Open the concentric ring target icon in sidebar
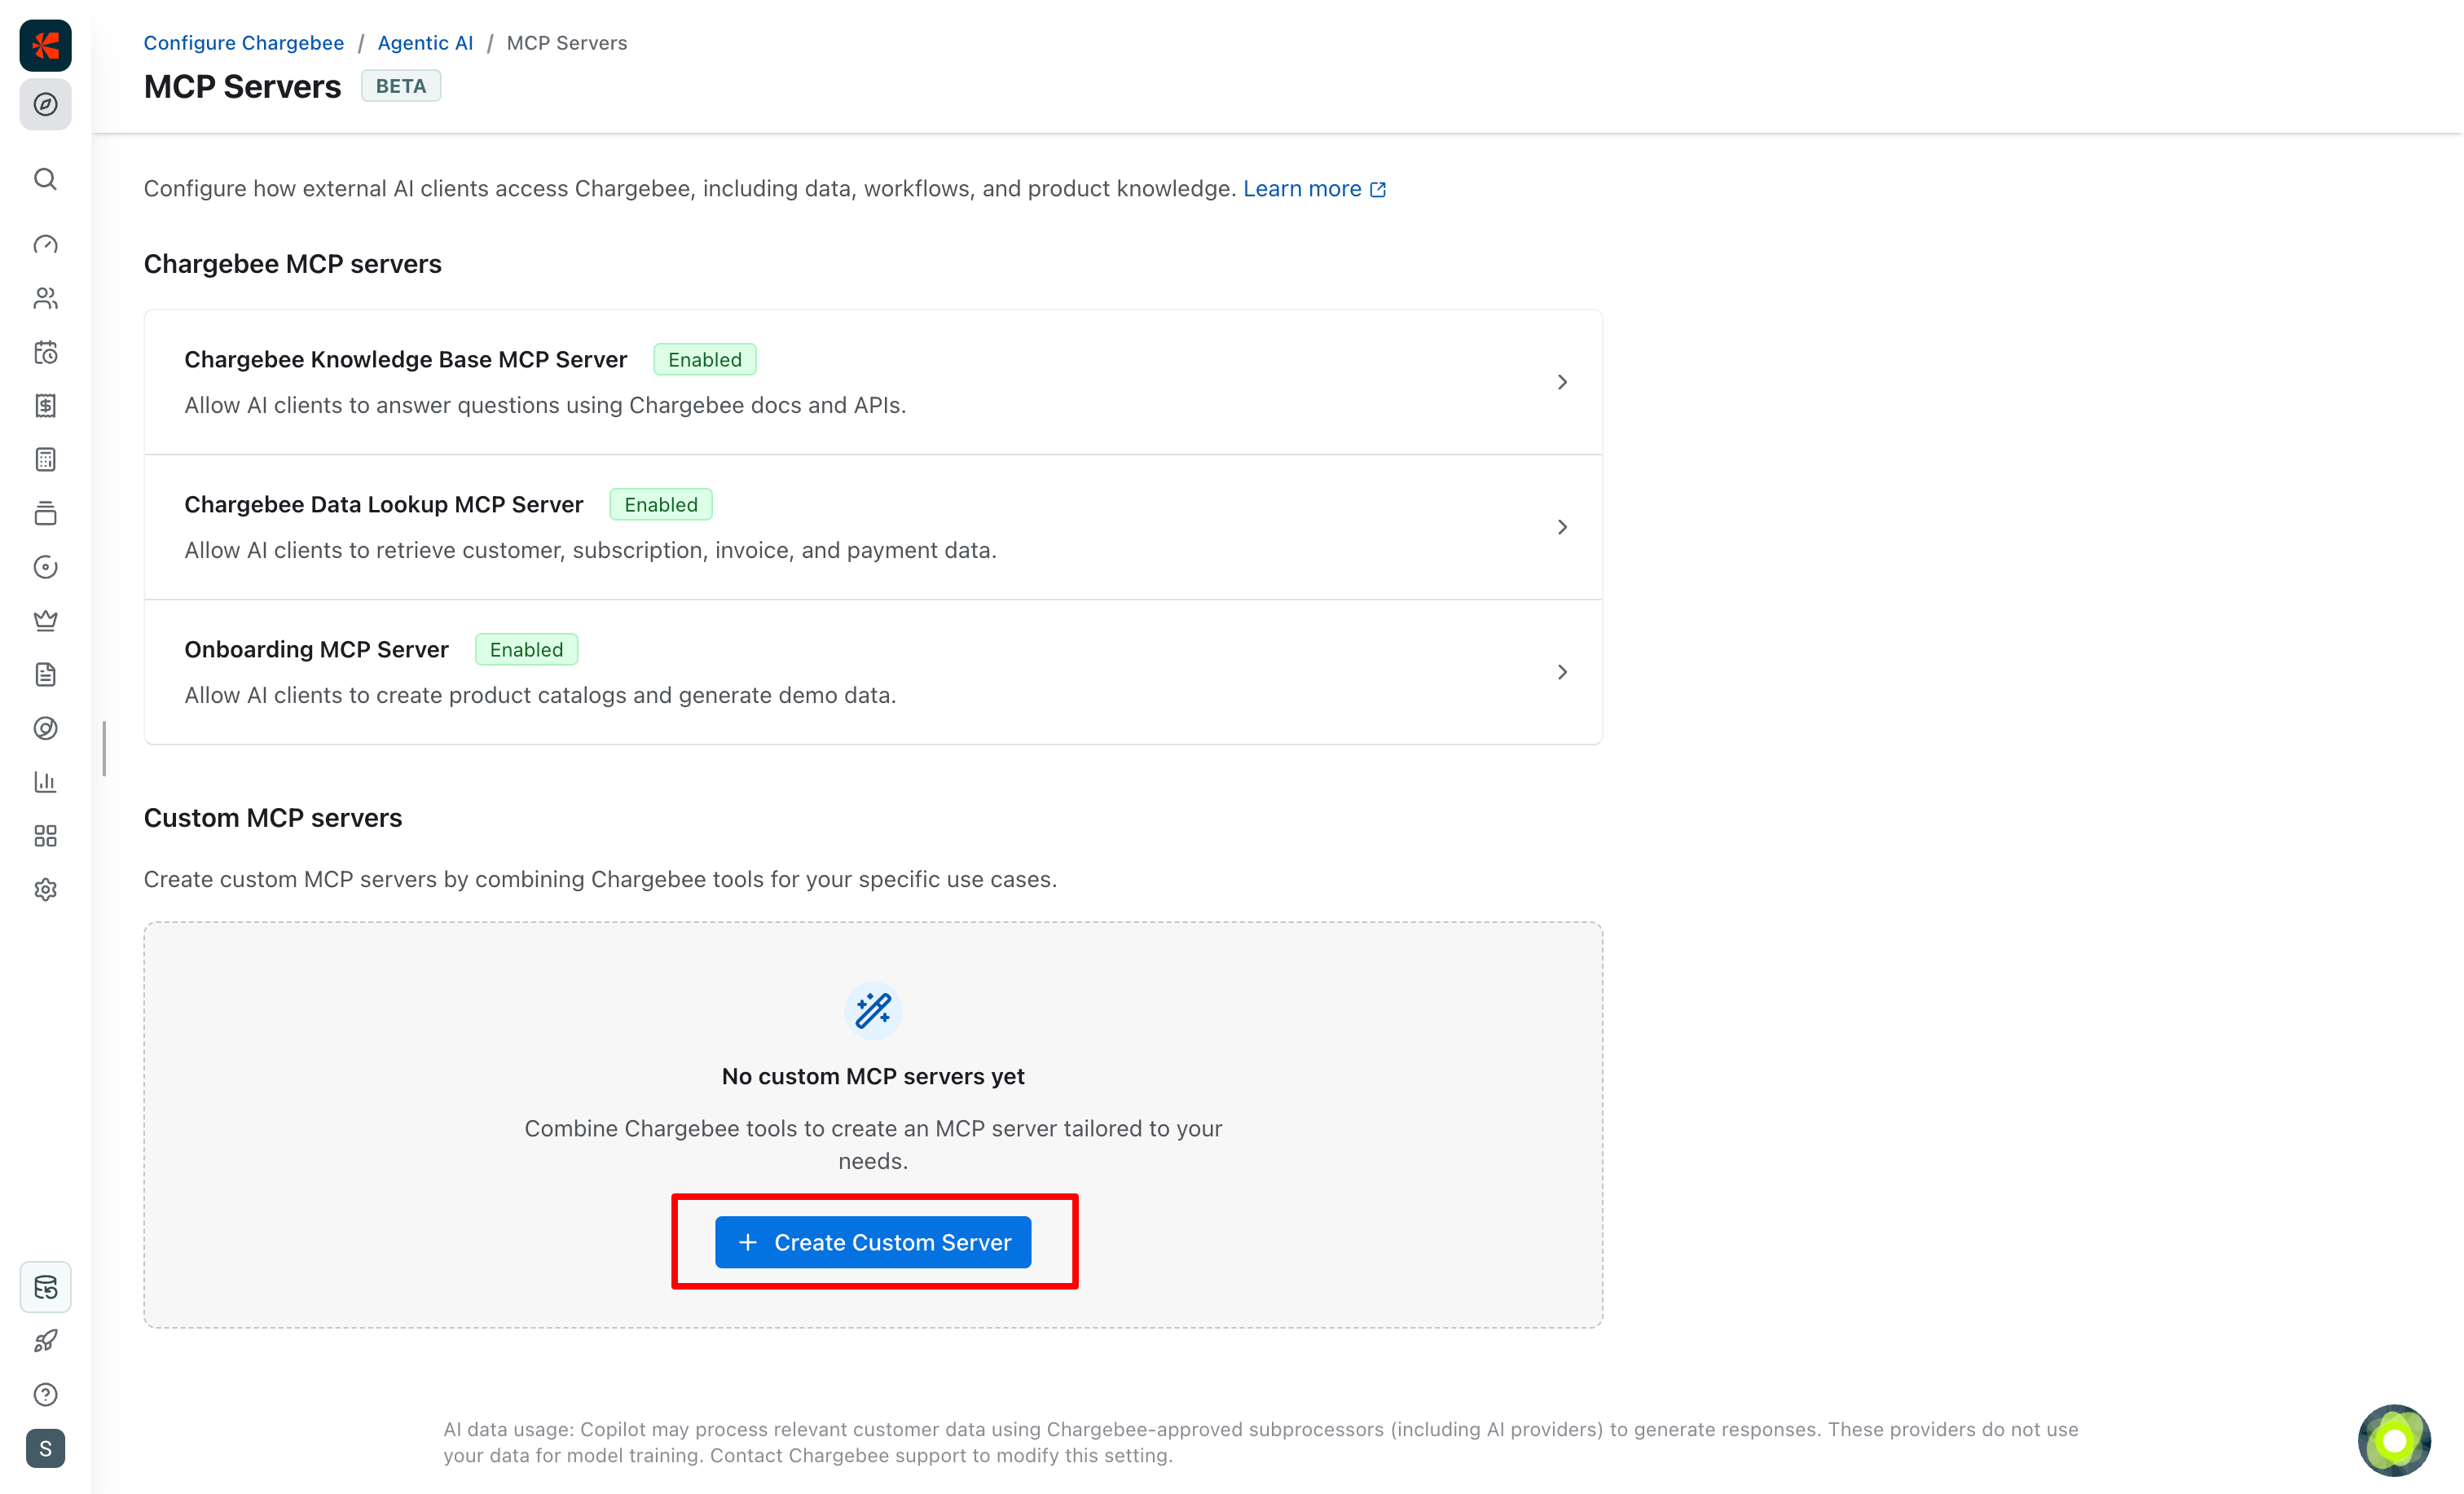This screenshot has height=1494, width=2464. 45,728
